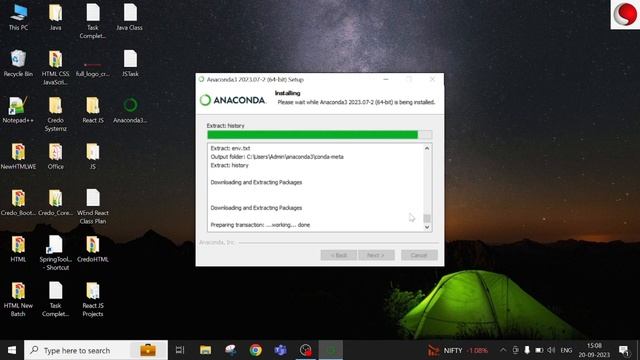Select the Credo_Core folder icon

click(56, 202)
